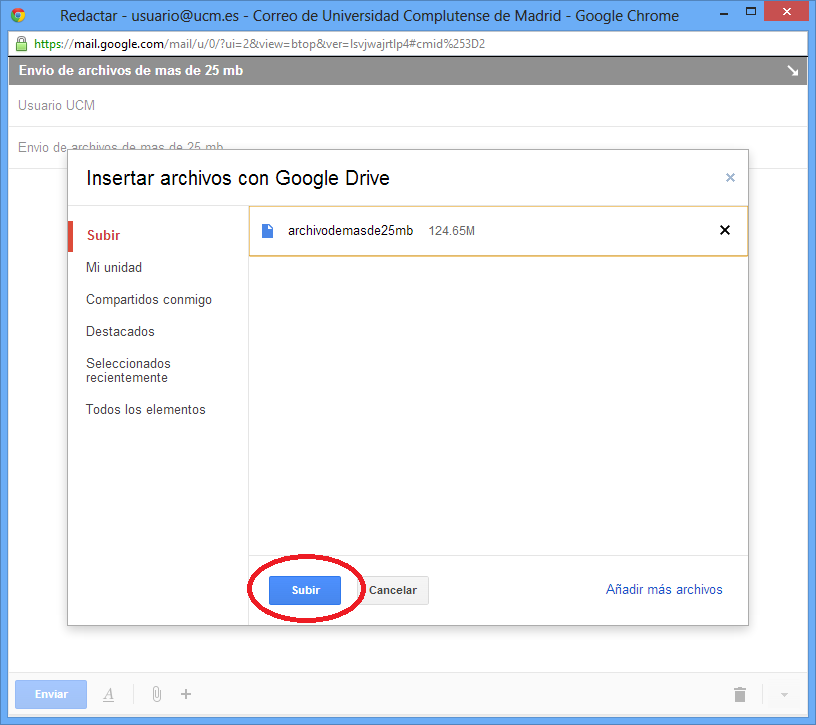Click the pop-in arrow icon in compose header

click(x=793, y=70)
